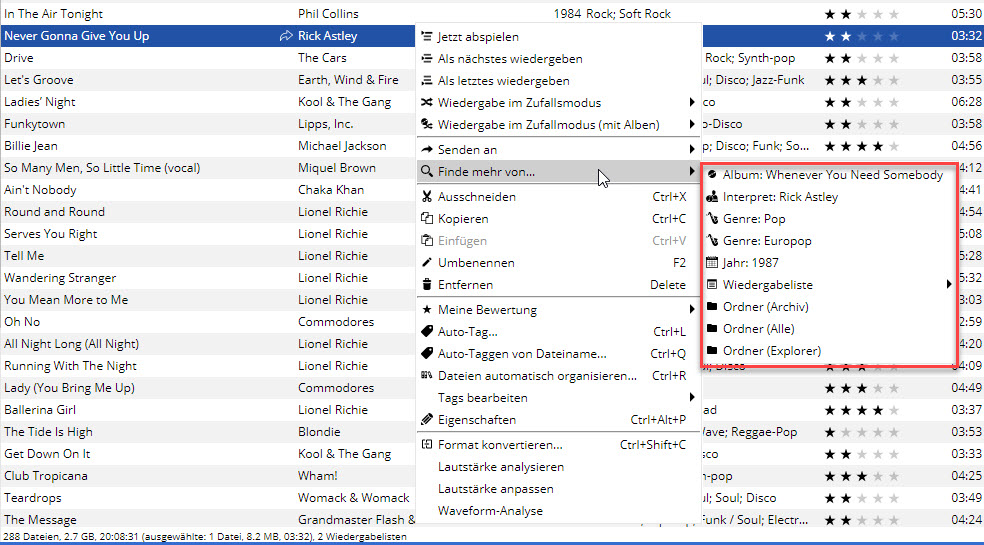The height and width of the screenshot is (545, 984).
Task: Click the share arrow in Never Gonna Give You Up row
Action: point(286,36)
